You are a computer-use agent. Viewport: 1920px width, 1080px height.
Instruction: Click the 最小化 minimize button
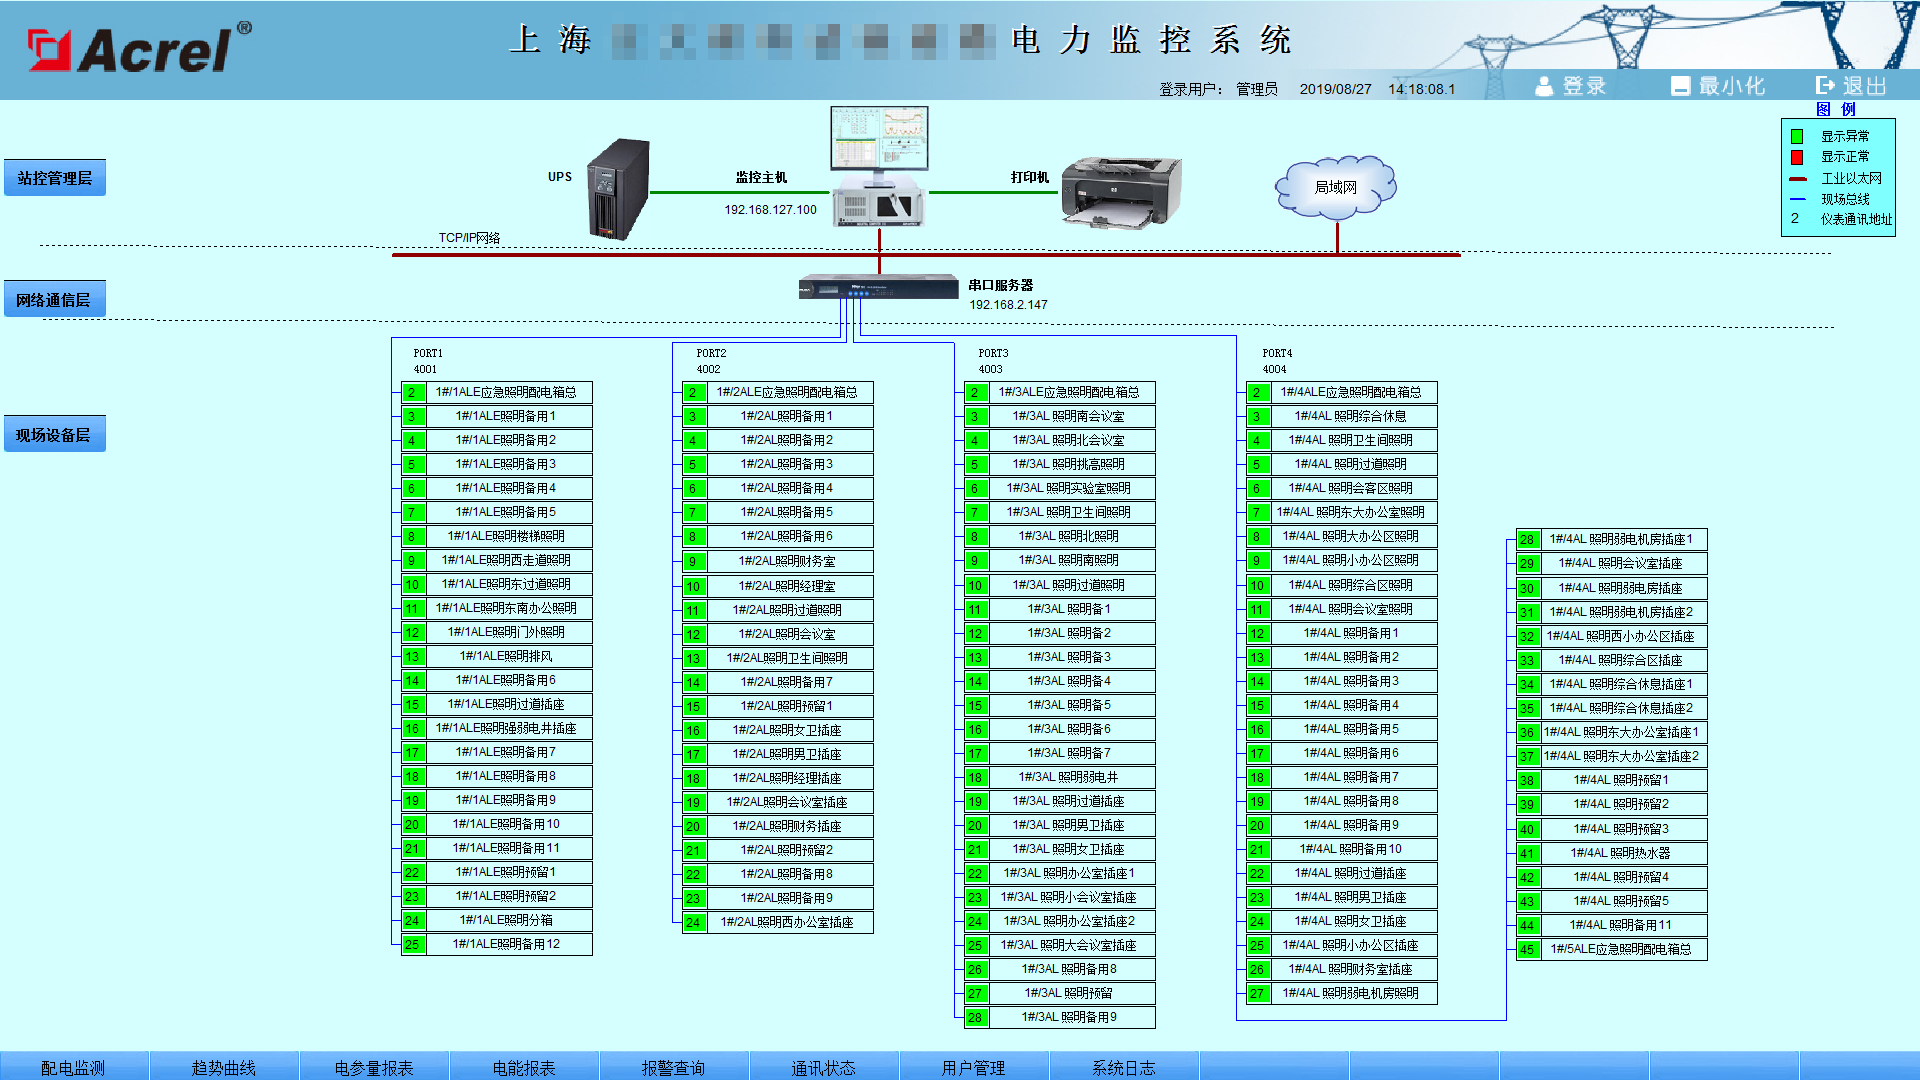pos(1718,86)
